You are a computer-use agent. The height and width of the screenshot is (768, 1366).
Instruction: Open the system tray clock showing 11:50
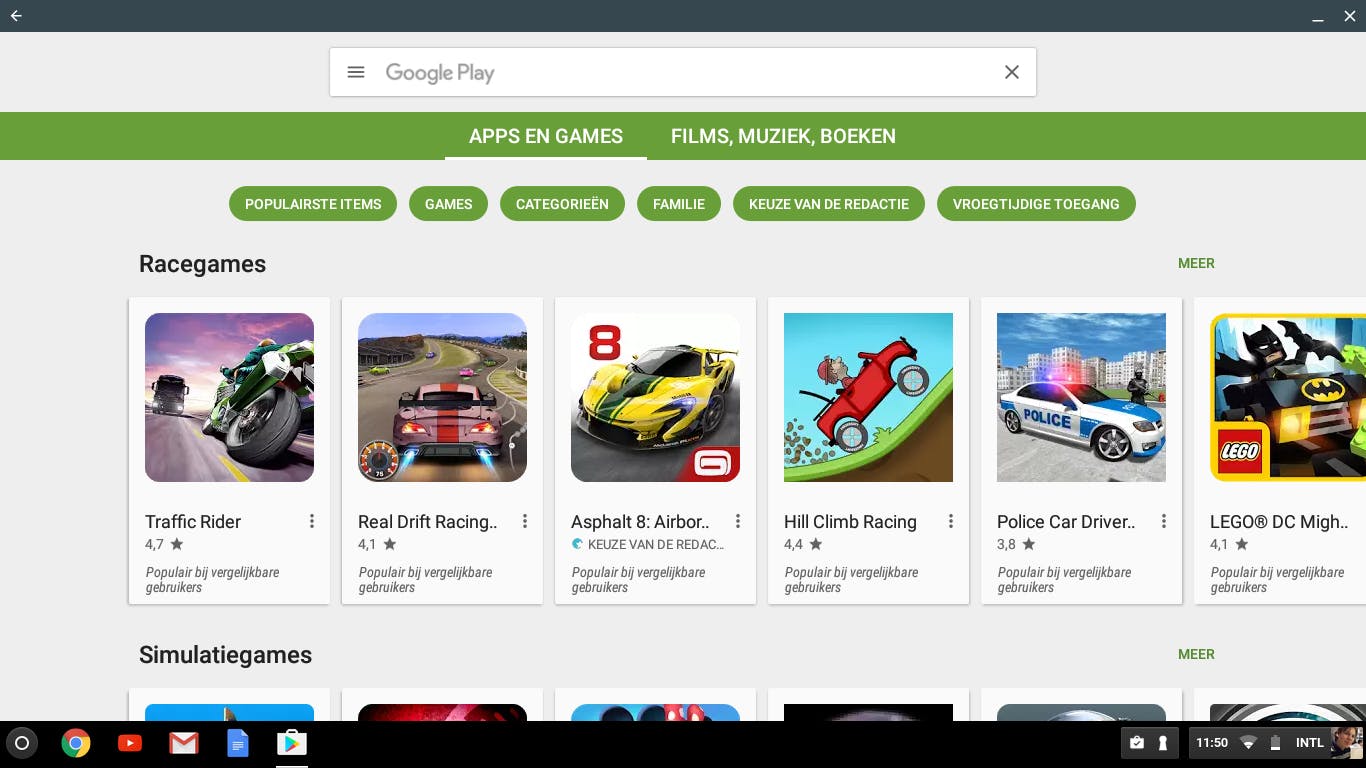click(1212, 743)
